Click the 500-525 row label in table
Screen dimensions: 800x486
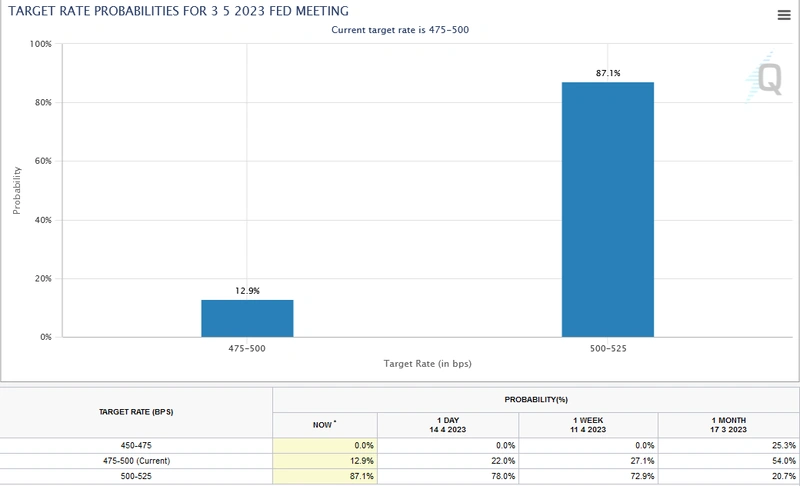(x=136, y=477)
